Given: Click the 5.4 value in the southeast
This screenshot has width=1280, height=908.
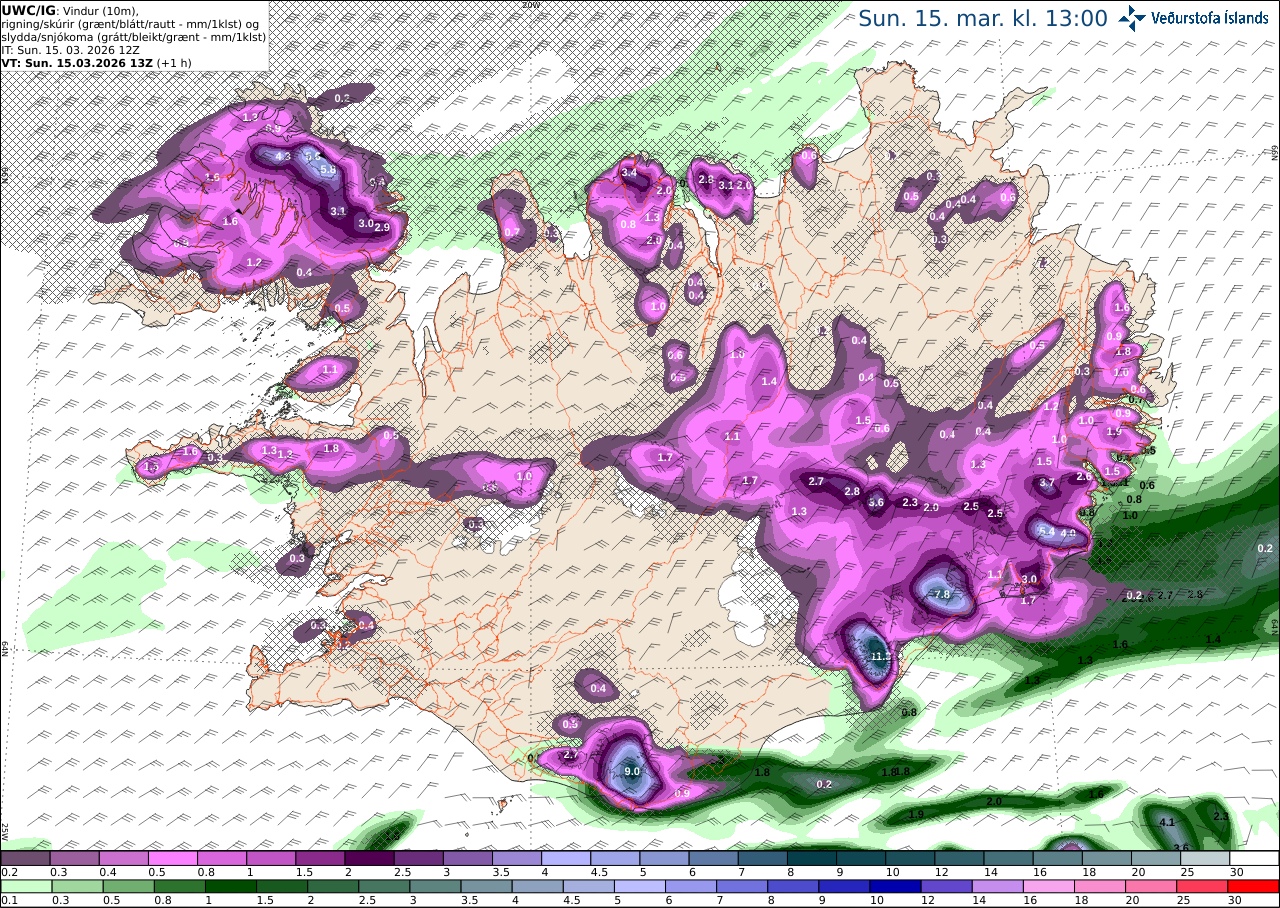Looking at the screenshot, I should point(1047,531).
